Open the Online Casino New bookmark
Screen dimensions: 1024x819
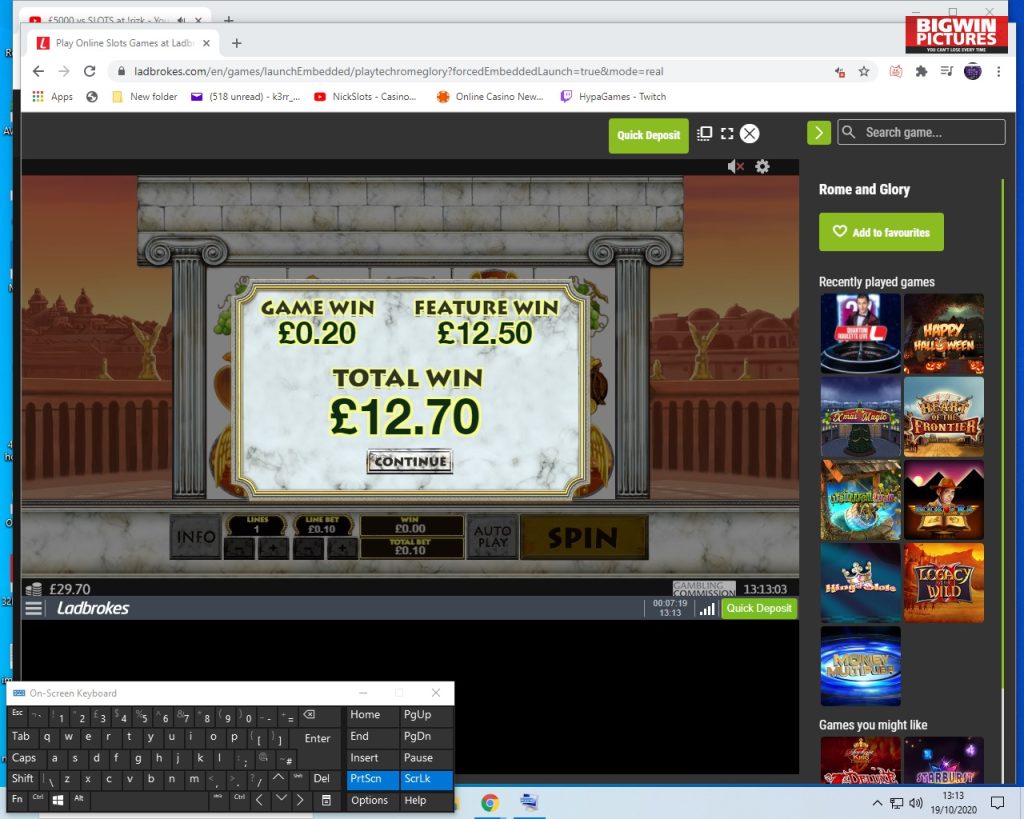[x=490, y=97]
